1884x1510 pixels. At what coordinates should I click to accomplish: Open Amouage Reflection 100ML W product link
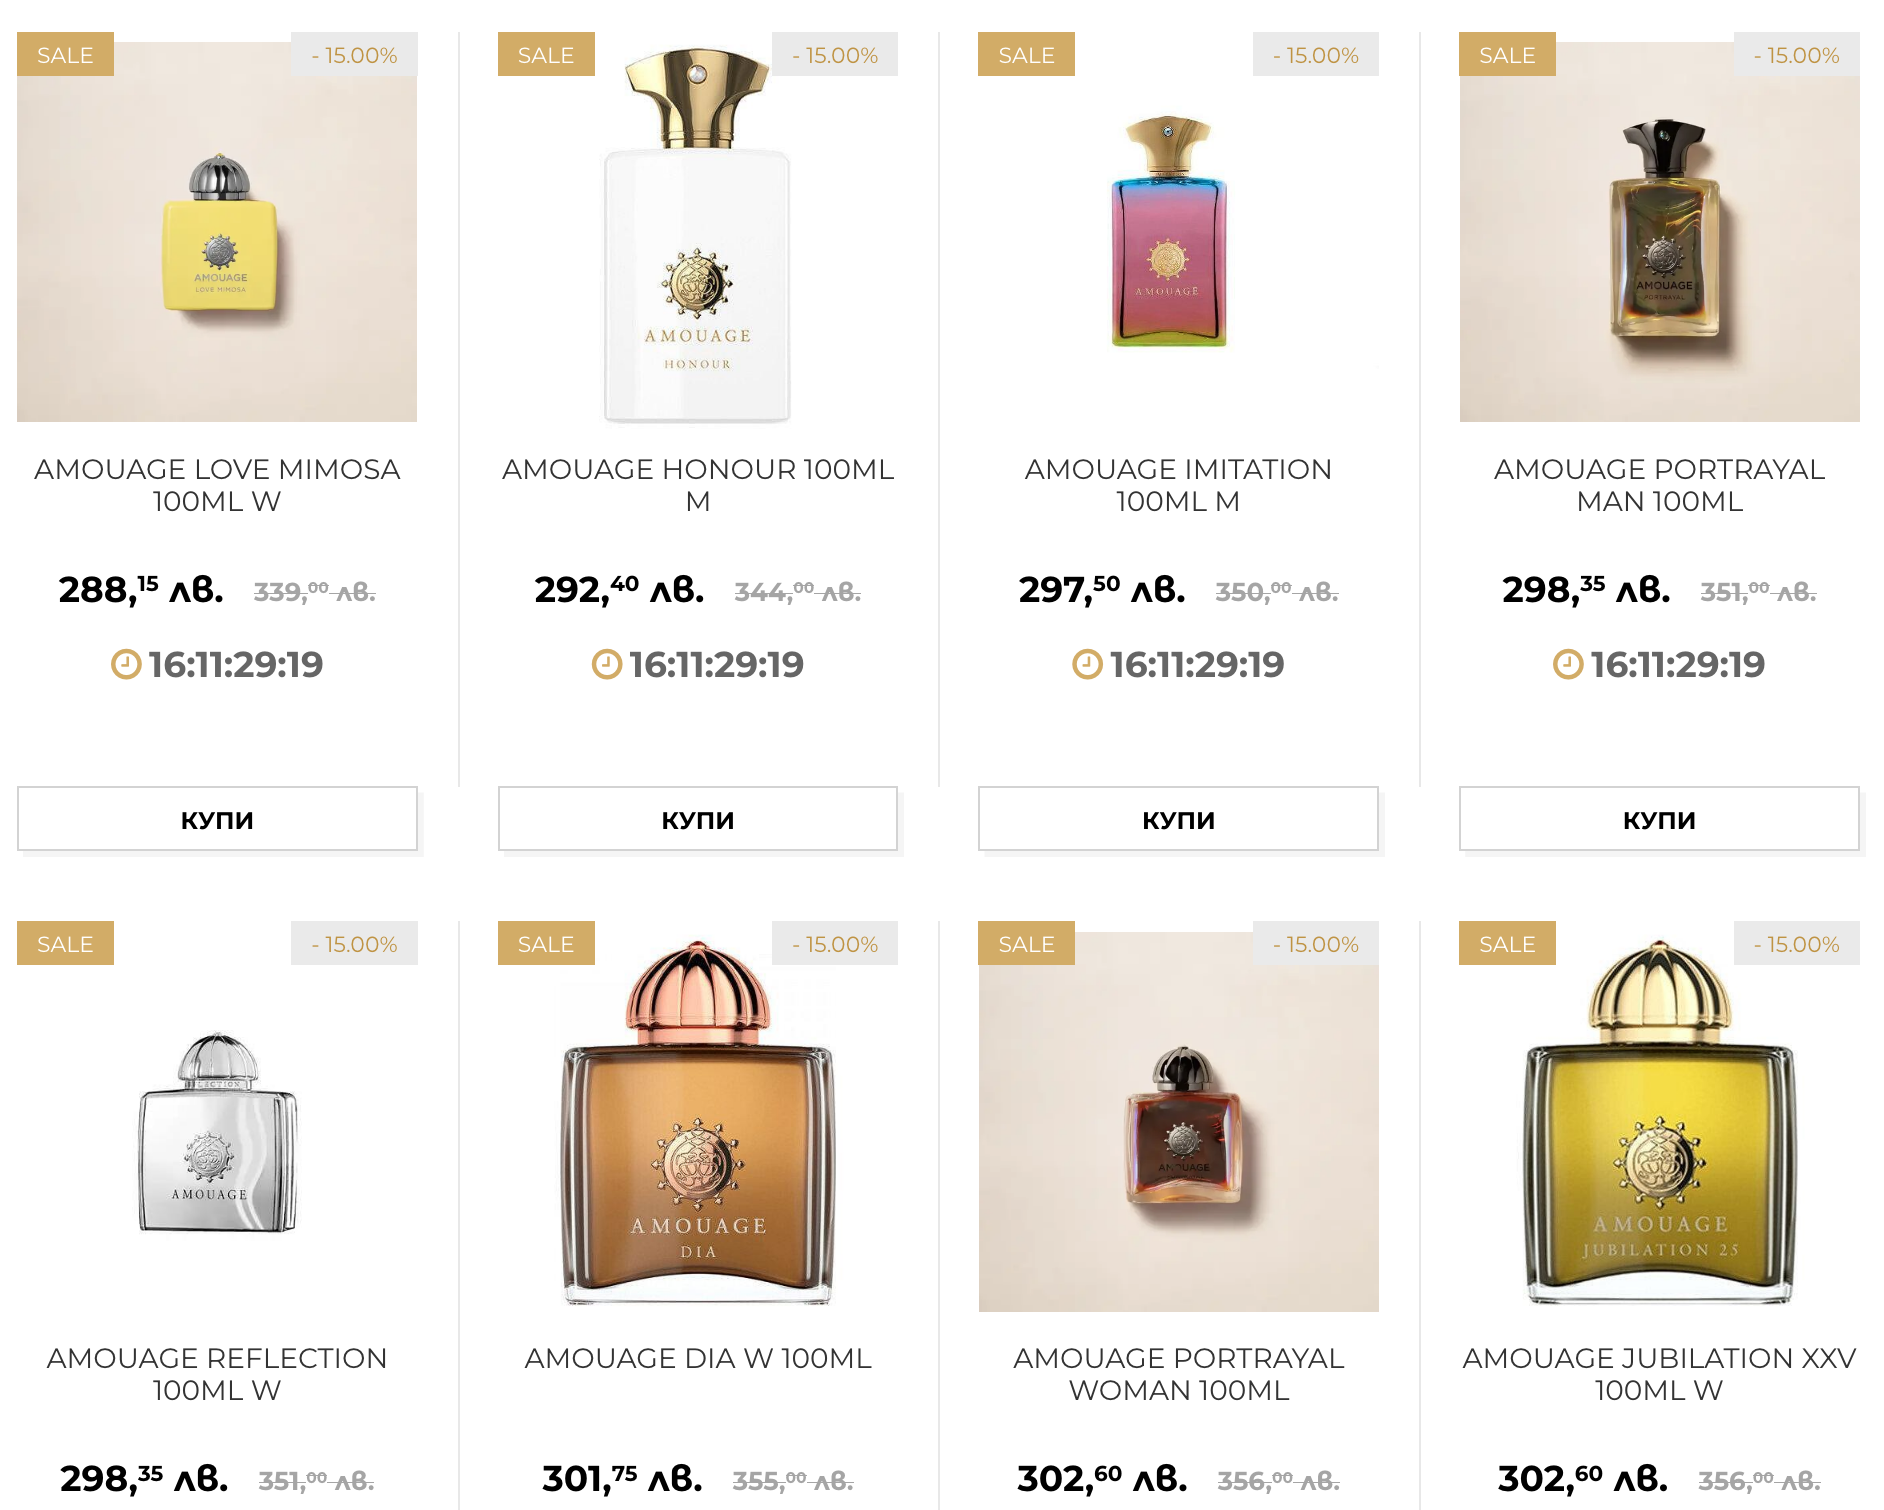click(217, 1374)
